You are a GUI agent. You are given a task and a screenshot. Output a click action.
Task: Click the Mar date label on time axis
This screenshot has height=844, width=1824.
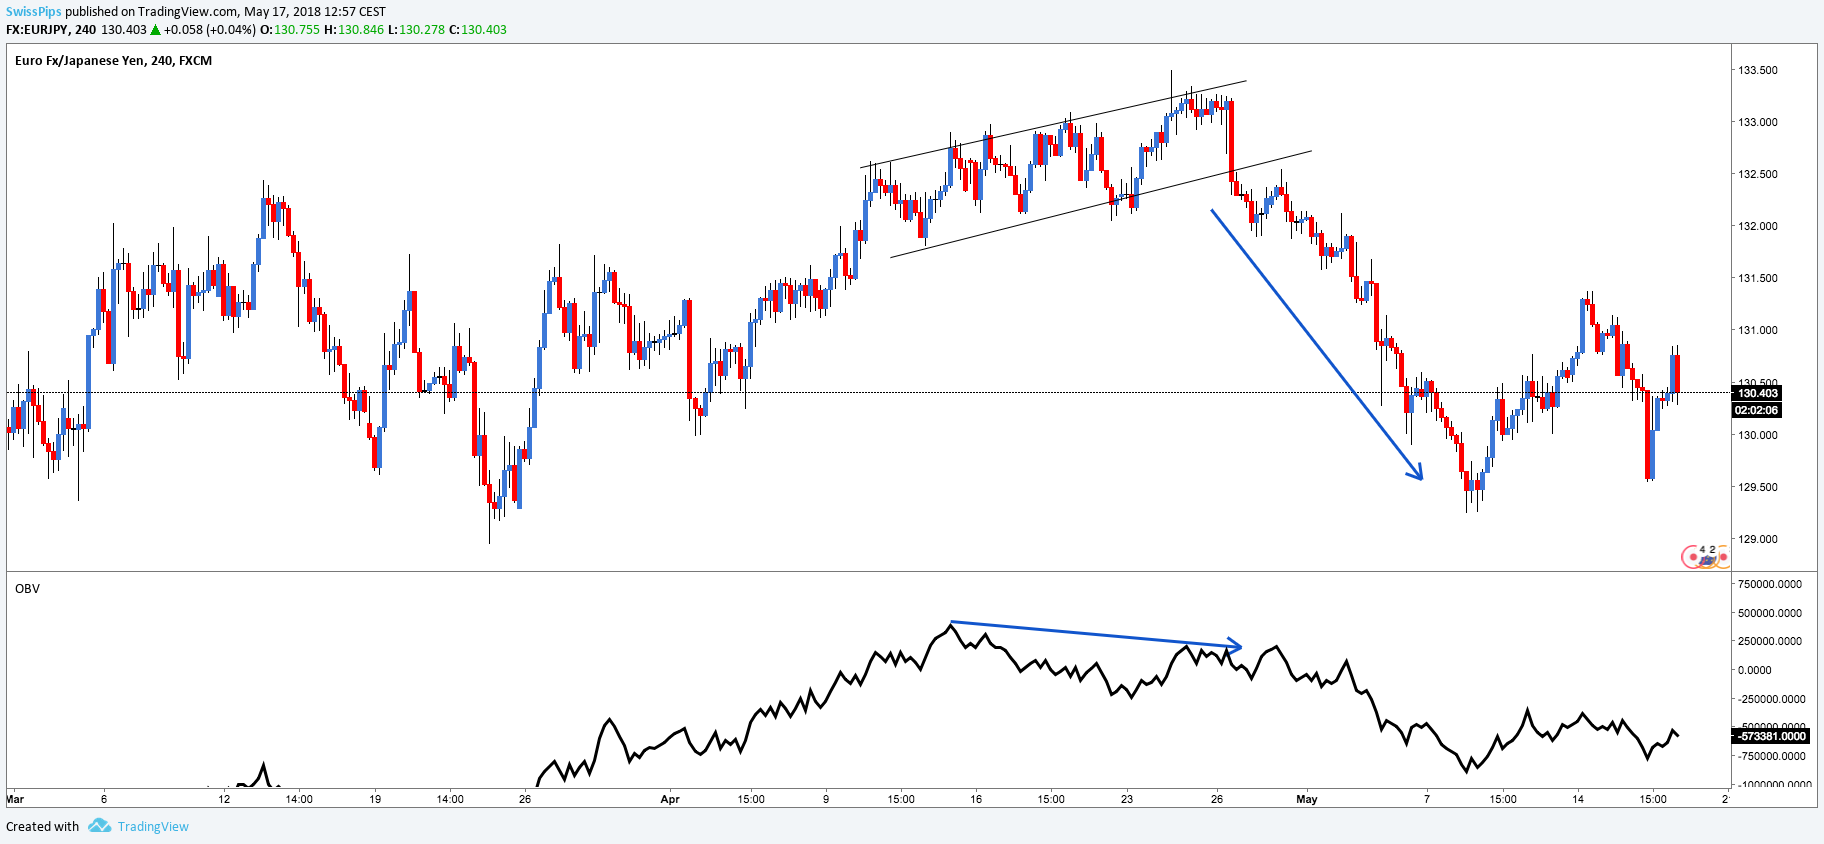coord(15,799)
